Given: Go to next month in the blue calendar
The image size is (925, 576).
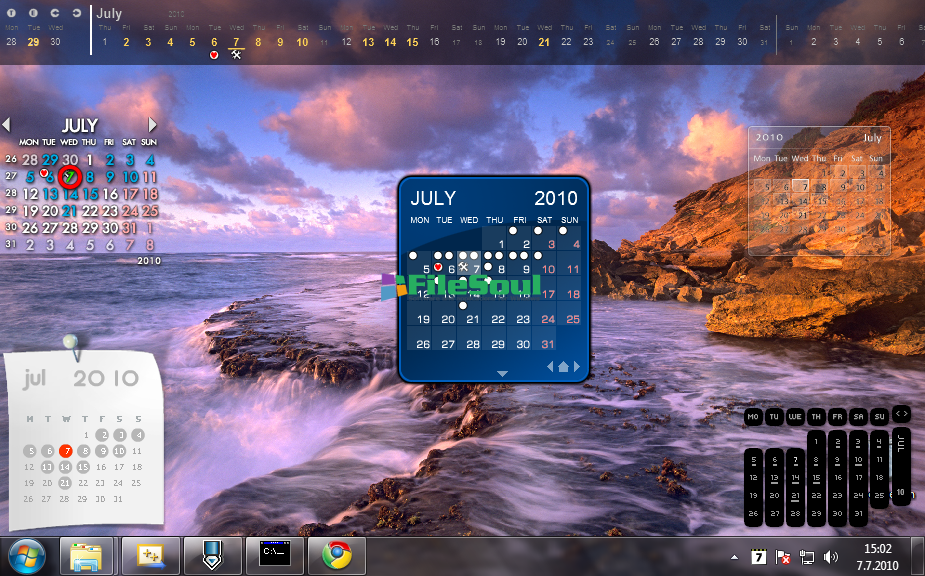Looking at the screenshot, I should (577, 367).
